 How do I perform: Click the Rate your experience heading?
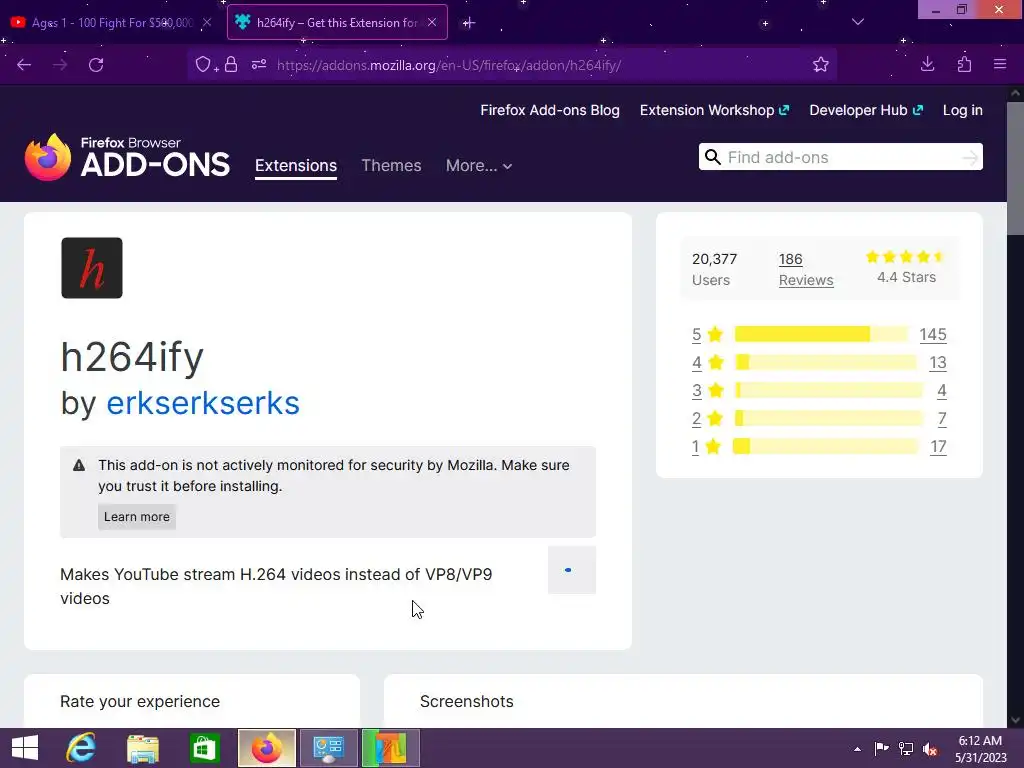140,701
